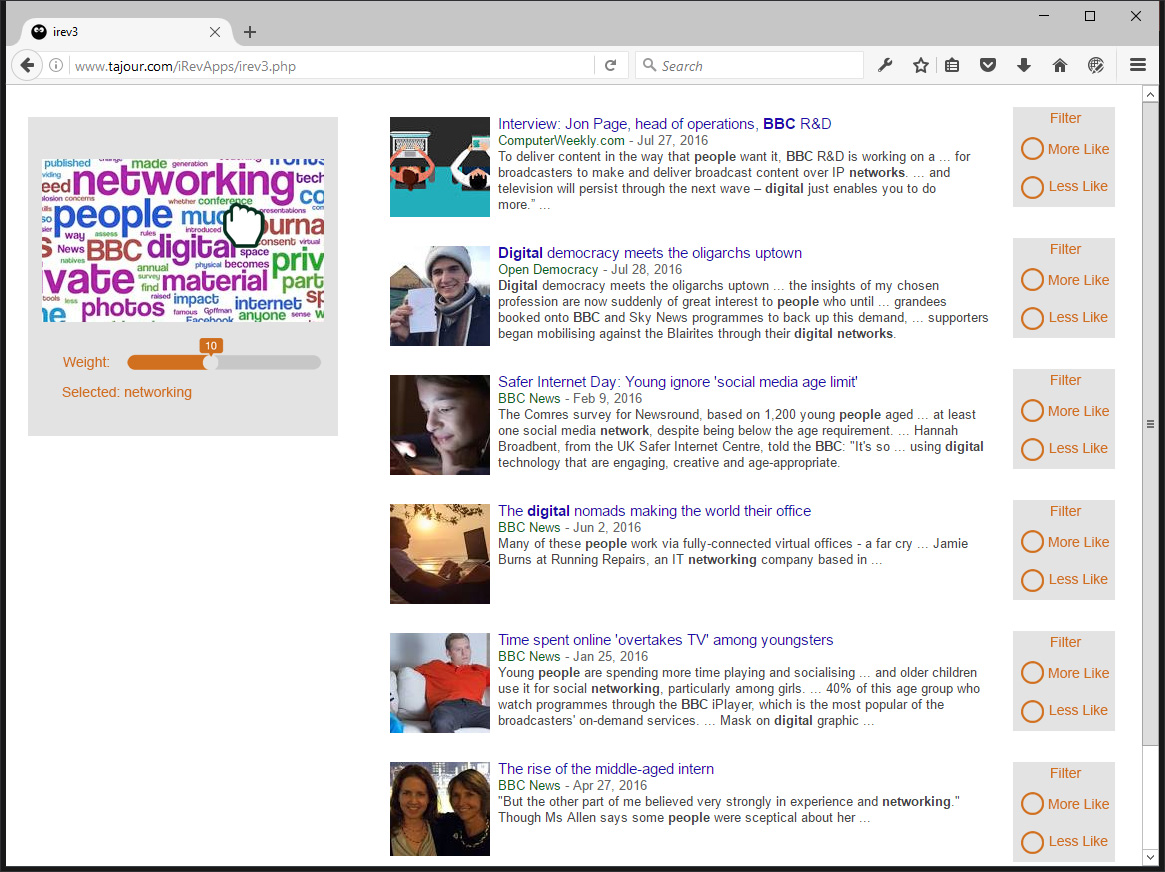
Task: Click 'ComputerWeekly.com' source text
Action: point(561,140)
